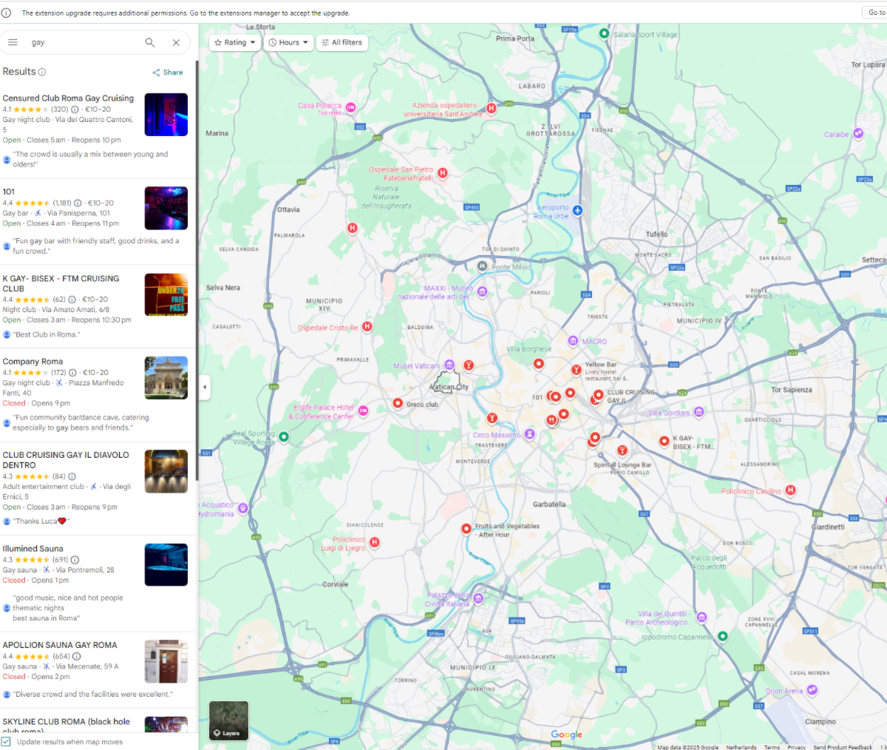This screenshot has height=750, width=887.
Task: Click the Circo Massimo attraction marker
Action: pos(529,434)
